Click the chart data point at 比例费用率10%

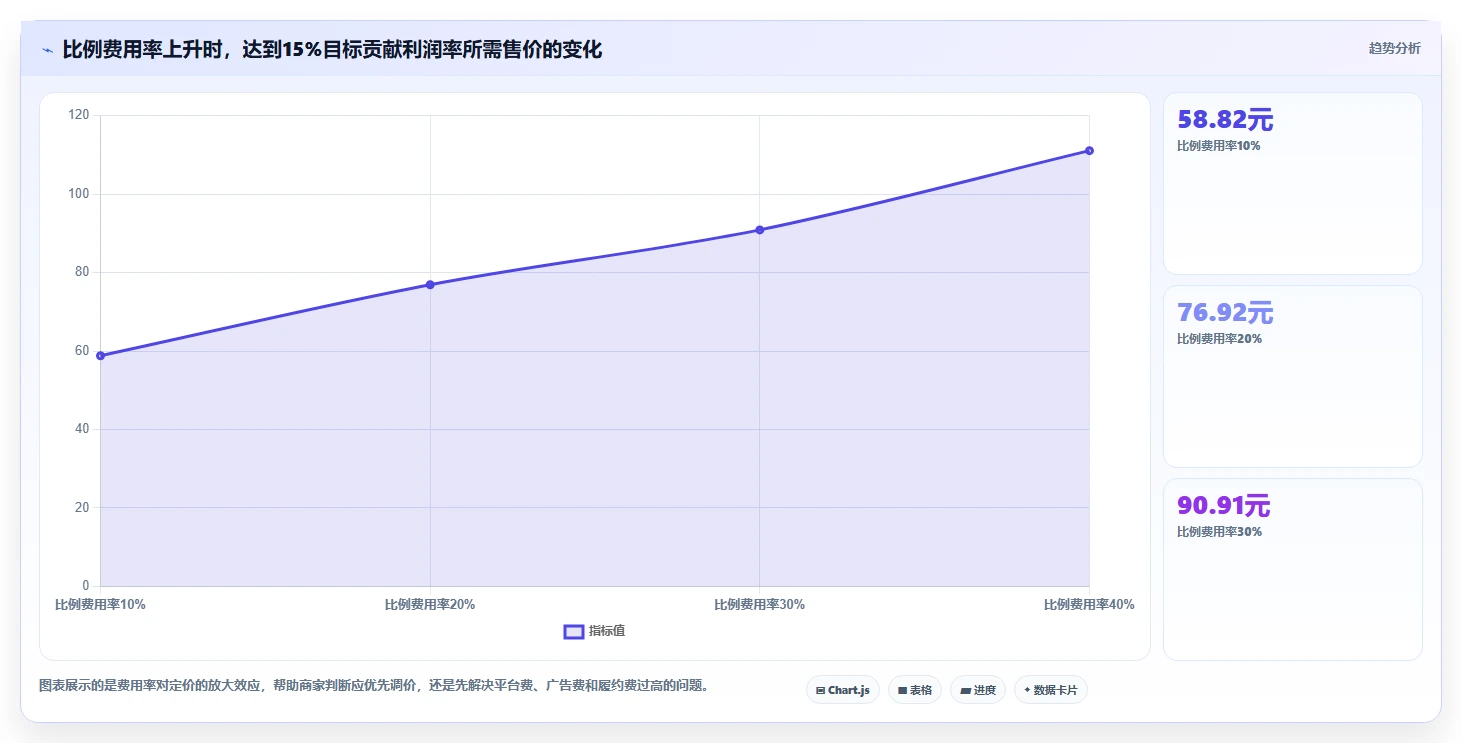pos(100,356)
